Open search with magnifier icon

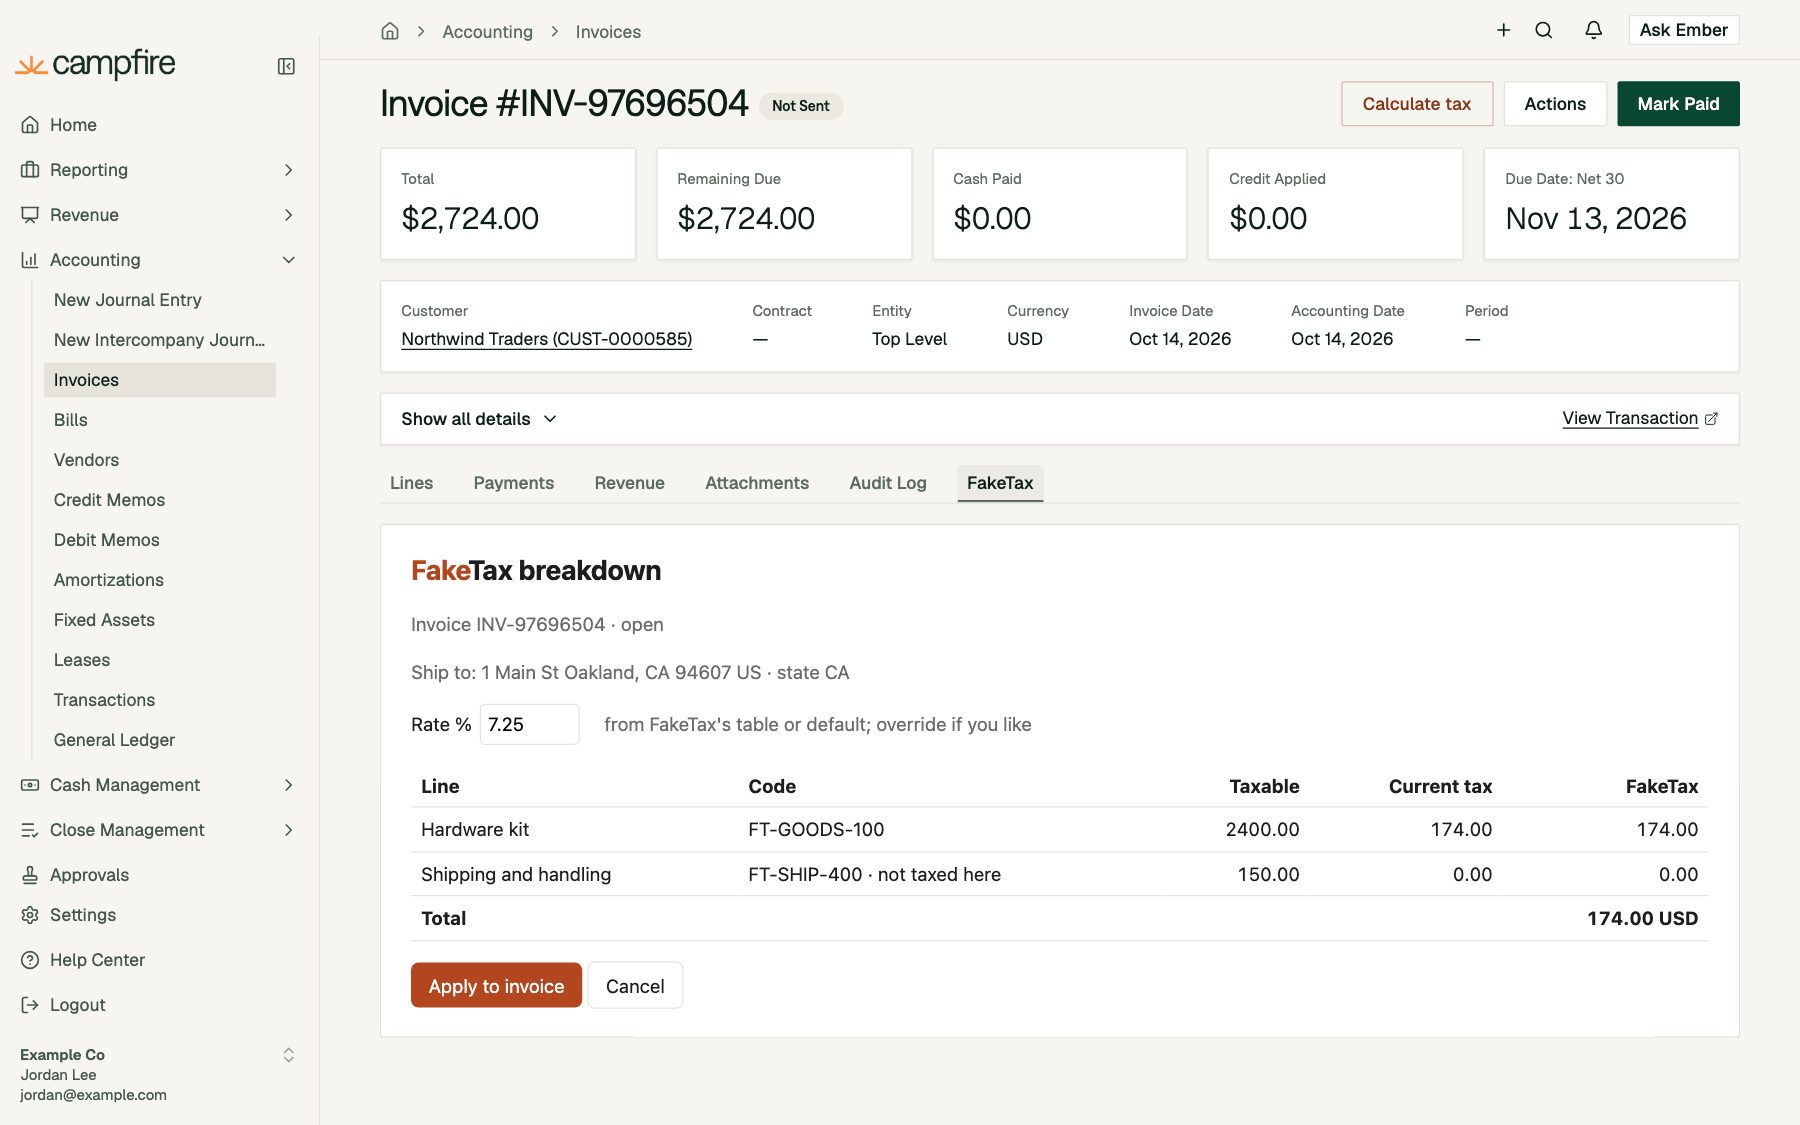[1544, 30]
